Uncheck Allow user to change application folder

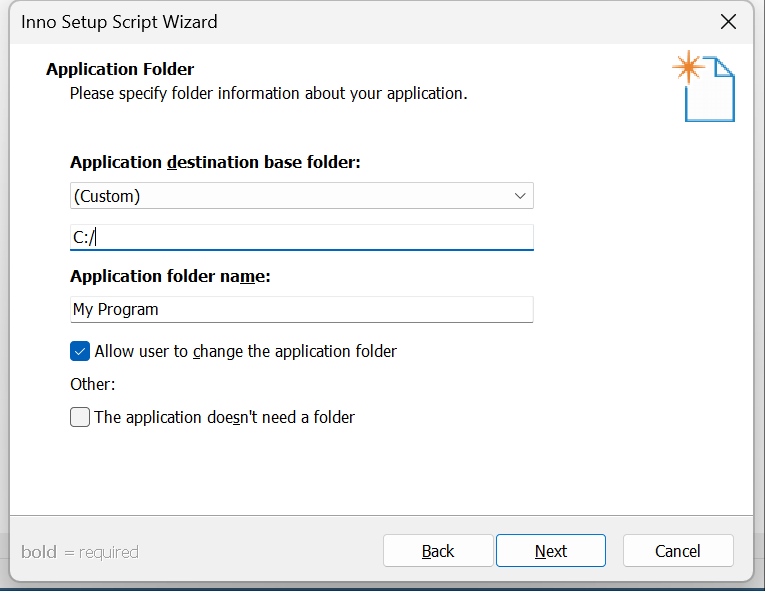coord(80,351)
